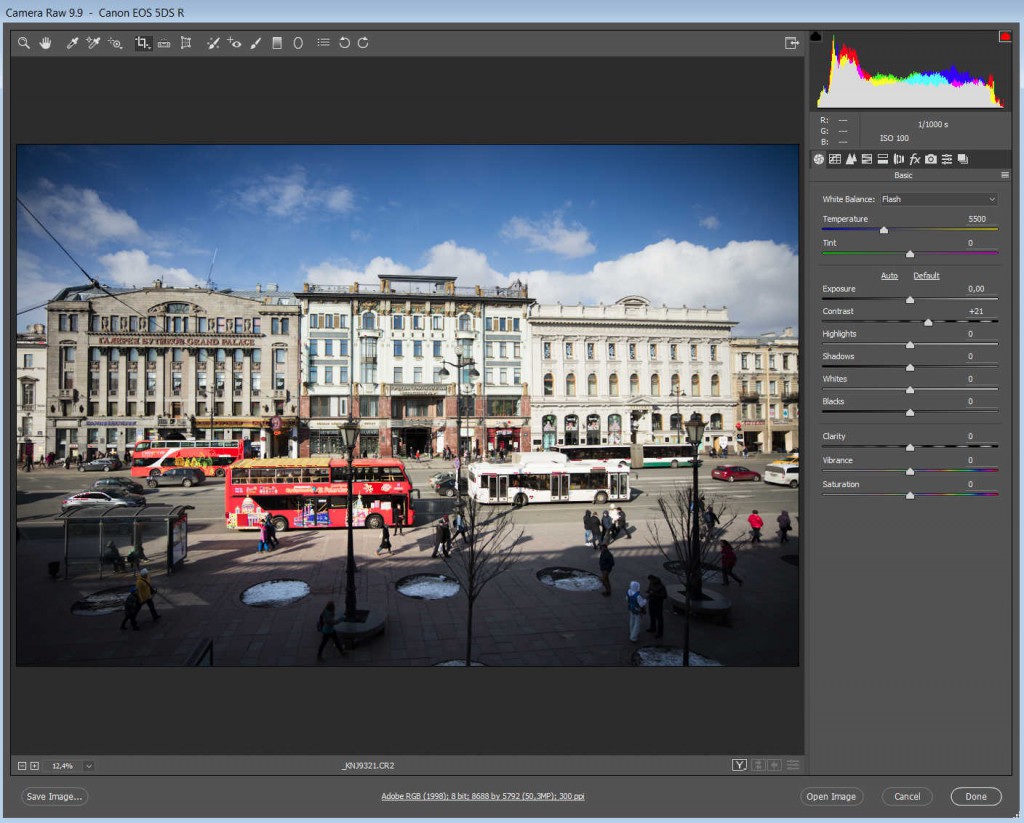Select the Zoom tool
Screen dimensions: 1024x823
[24, 43]
